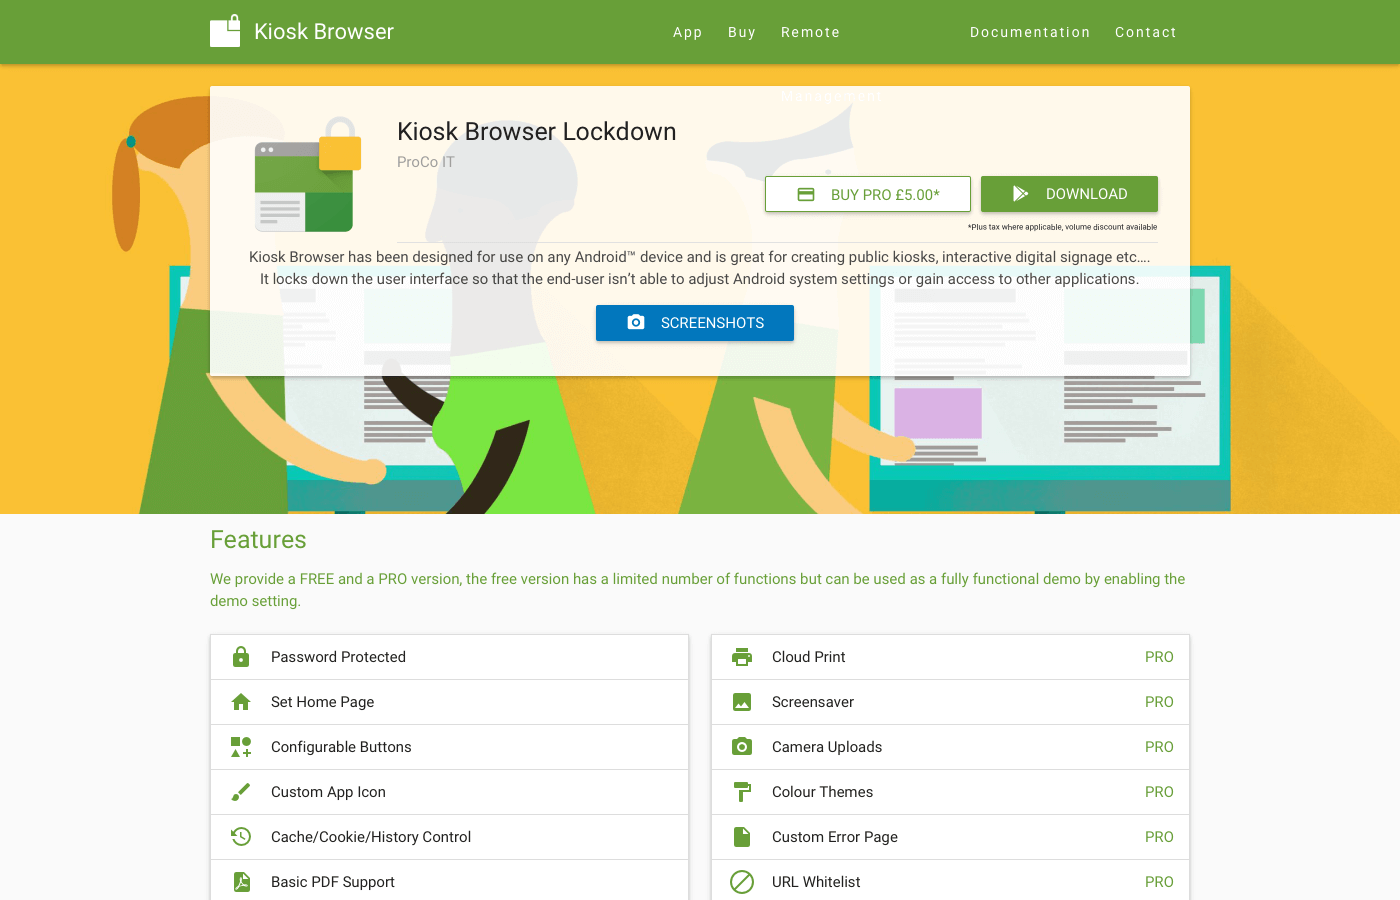1400x900 pixels.
Task: Click the image icon beside Screensaver
Action: click(742, 702)
